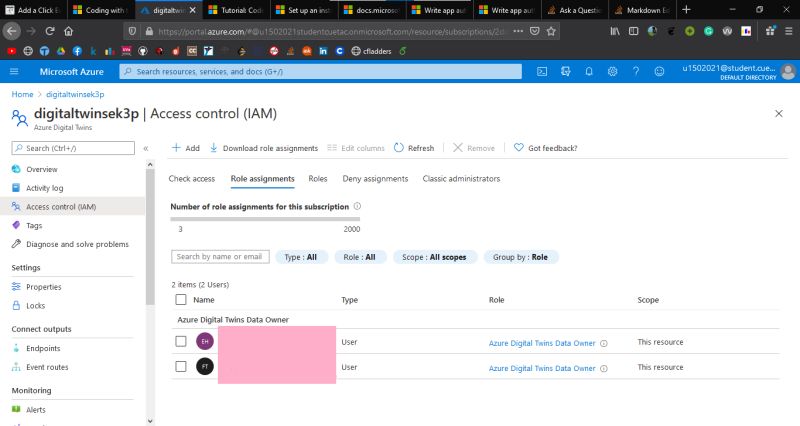The width and height of the screenshot is (800, 426).
Task: Open Alerts under Monitoring
Action: coord(36,410)
